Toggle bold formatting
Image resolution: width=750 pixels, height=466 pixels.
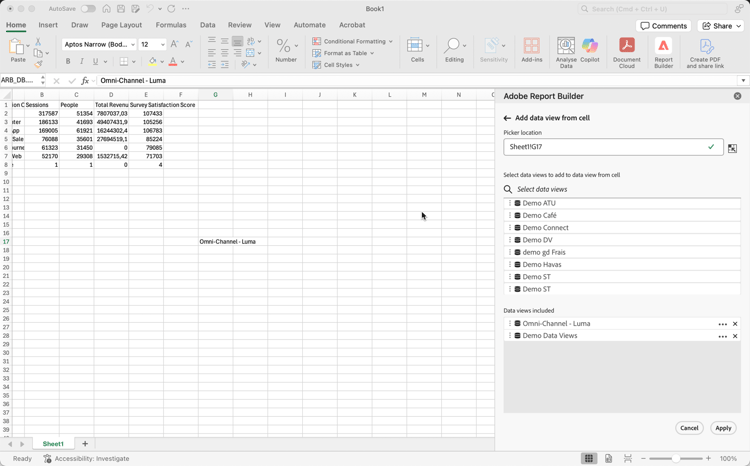68,61
